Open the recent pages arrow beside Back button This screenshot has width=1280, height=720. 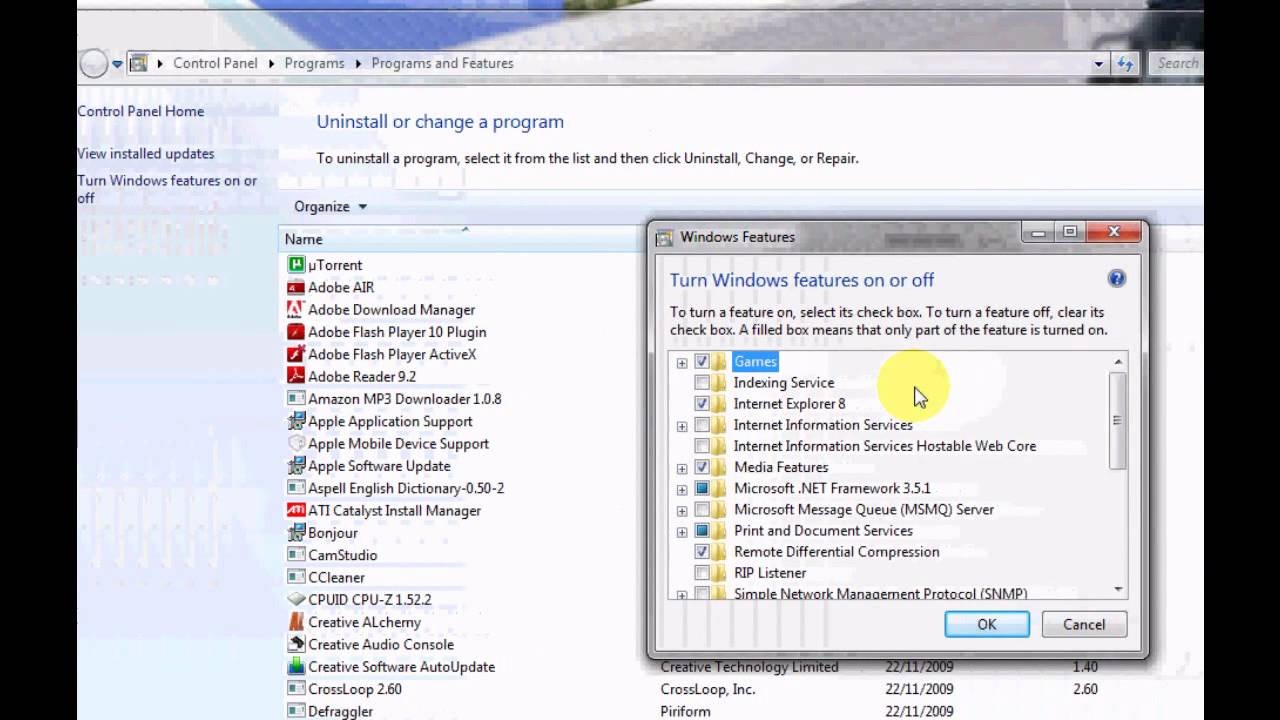pyautogui.click(x=117, y=64)
